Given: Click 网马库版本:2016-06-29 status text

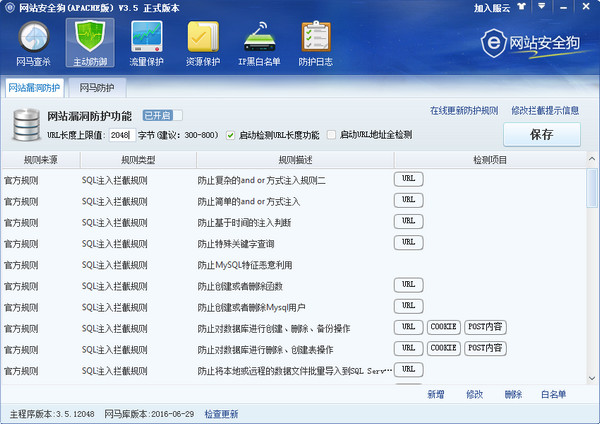Looking at the screenshot, I should click(x=149, y=414).
